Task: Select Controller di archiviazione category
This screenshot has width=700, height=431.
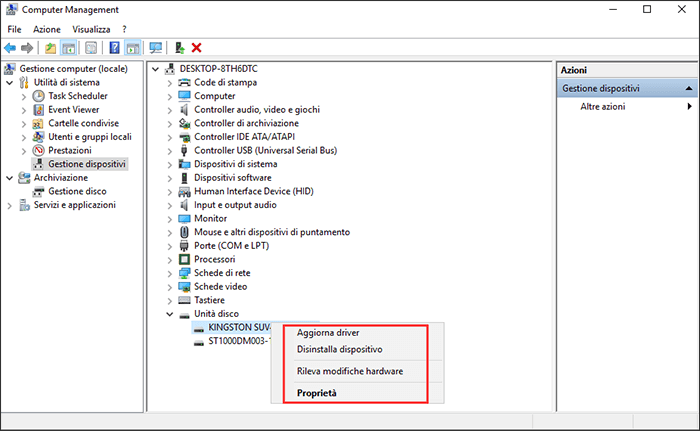Action: 246,123
